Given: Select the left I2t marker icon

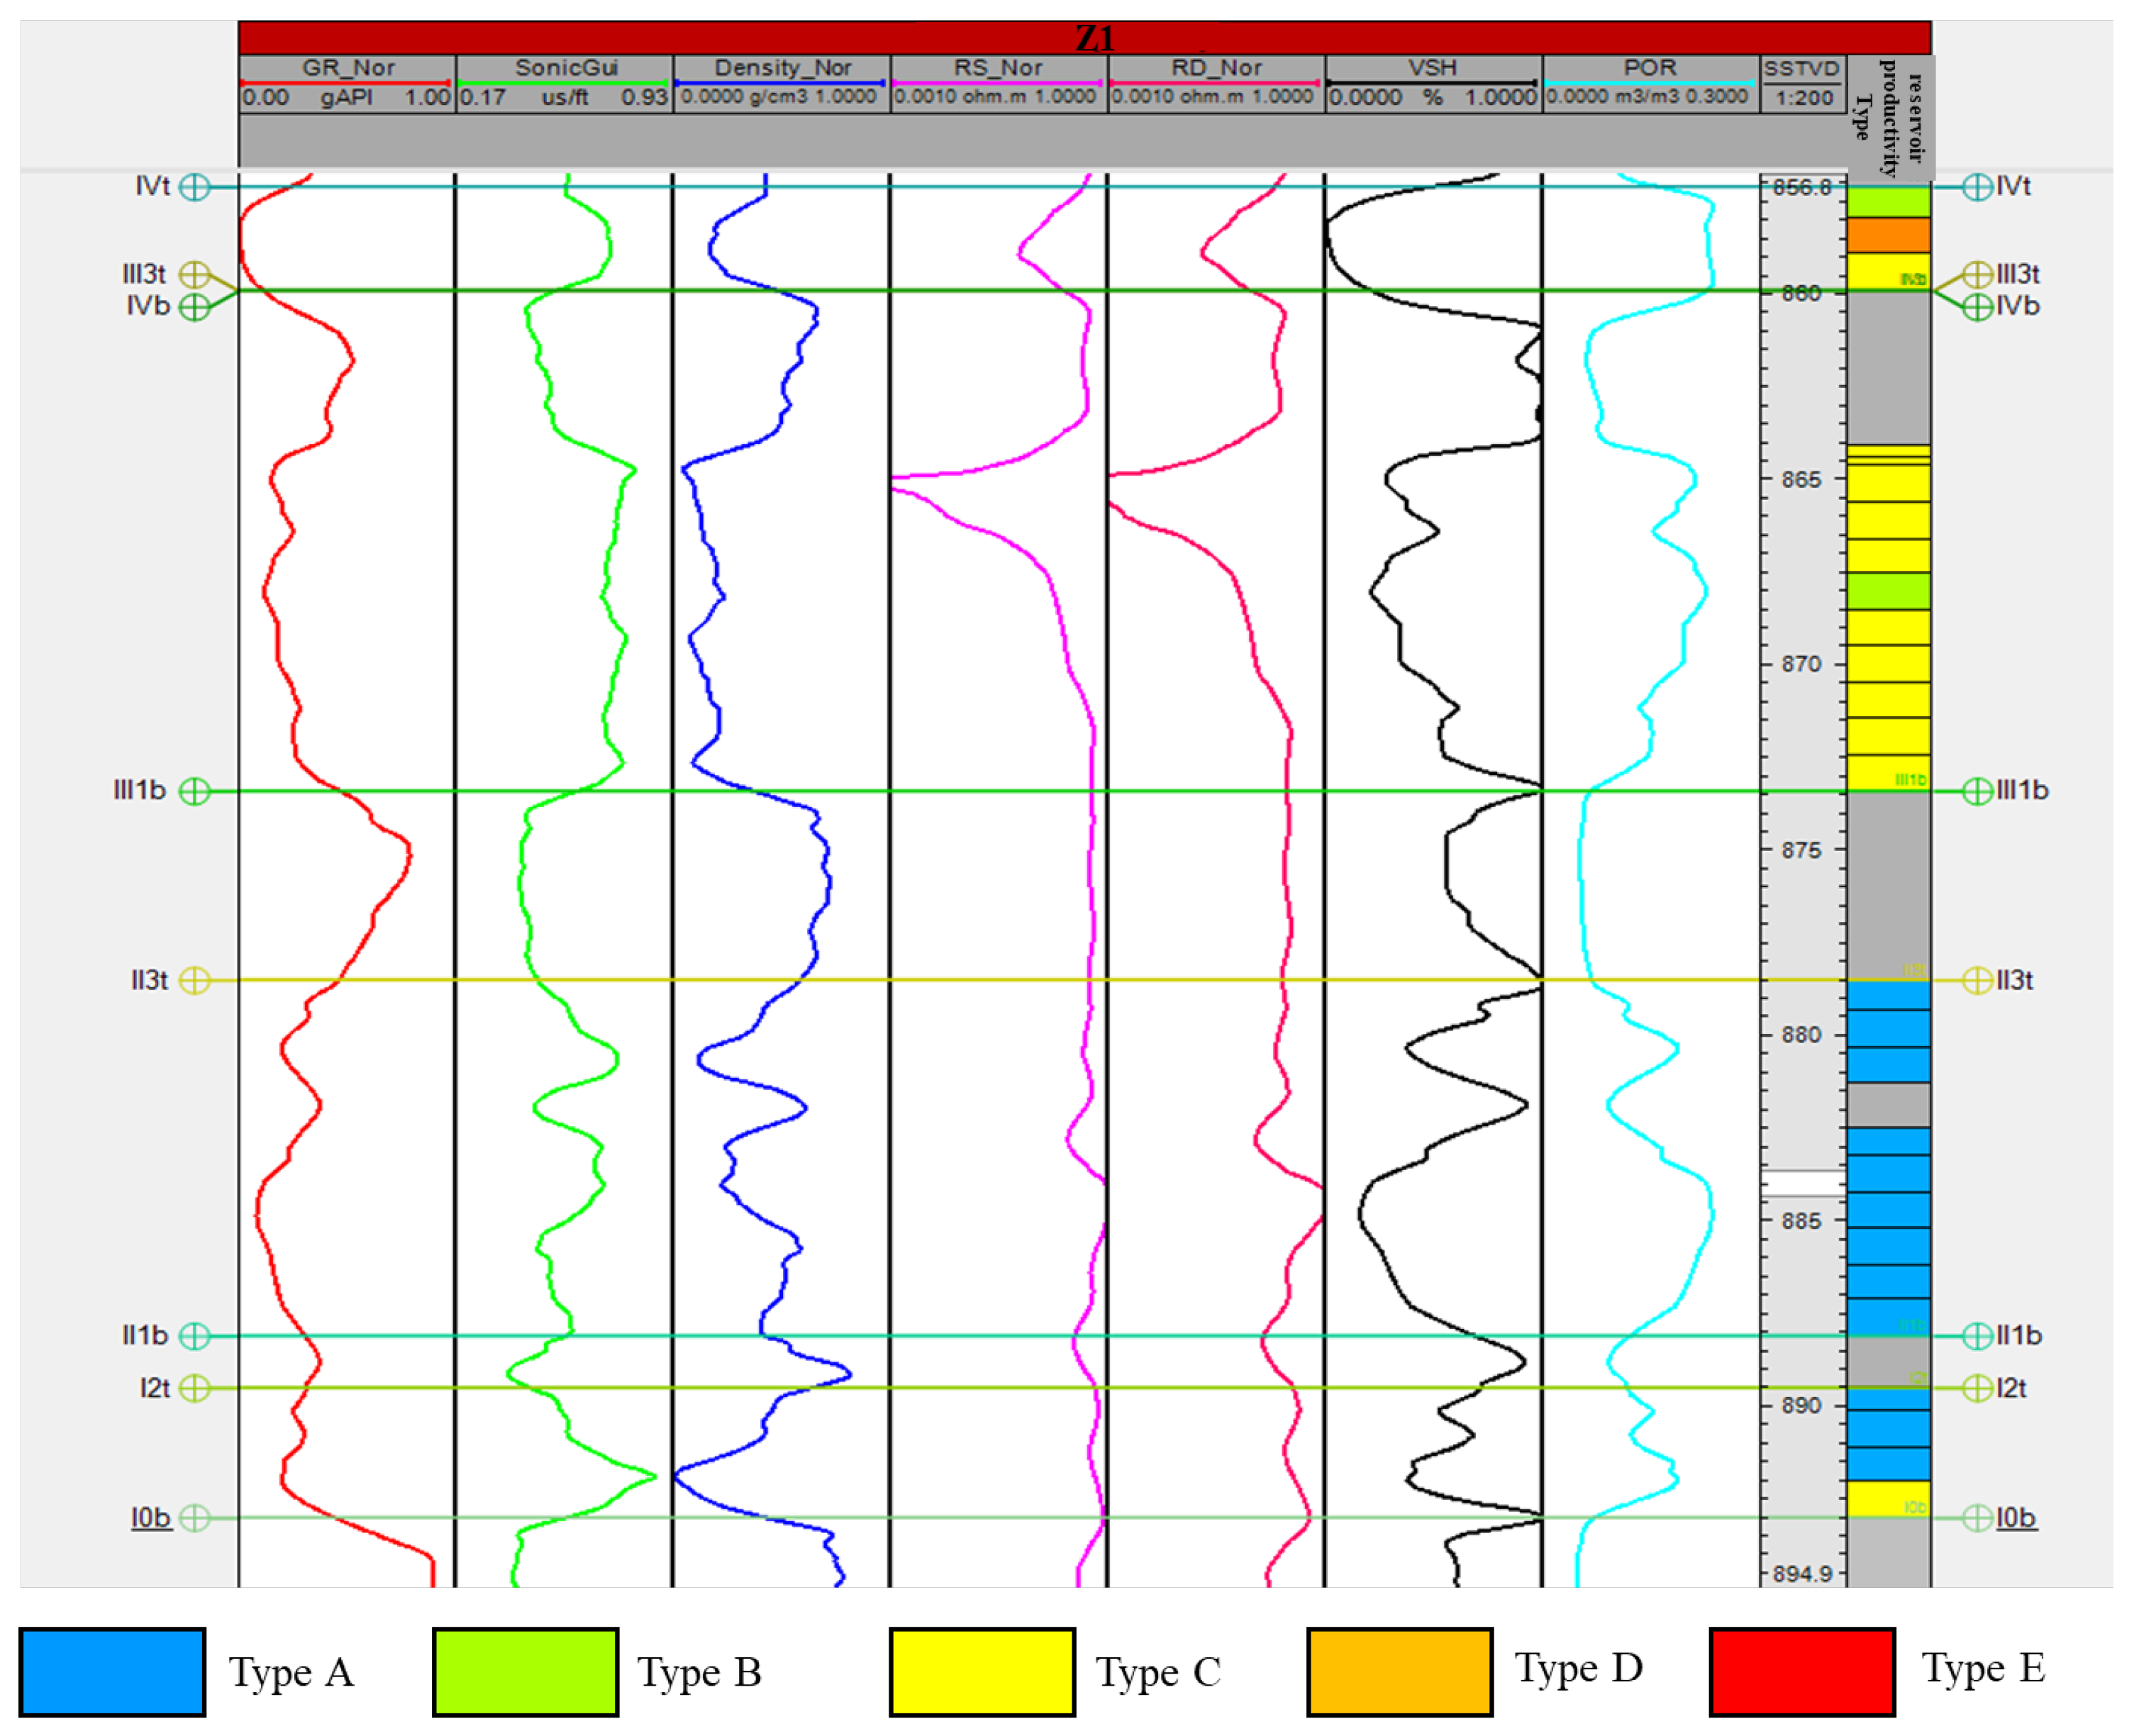Looking at the screenshot, I should (194, 1389).
